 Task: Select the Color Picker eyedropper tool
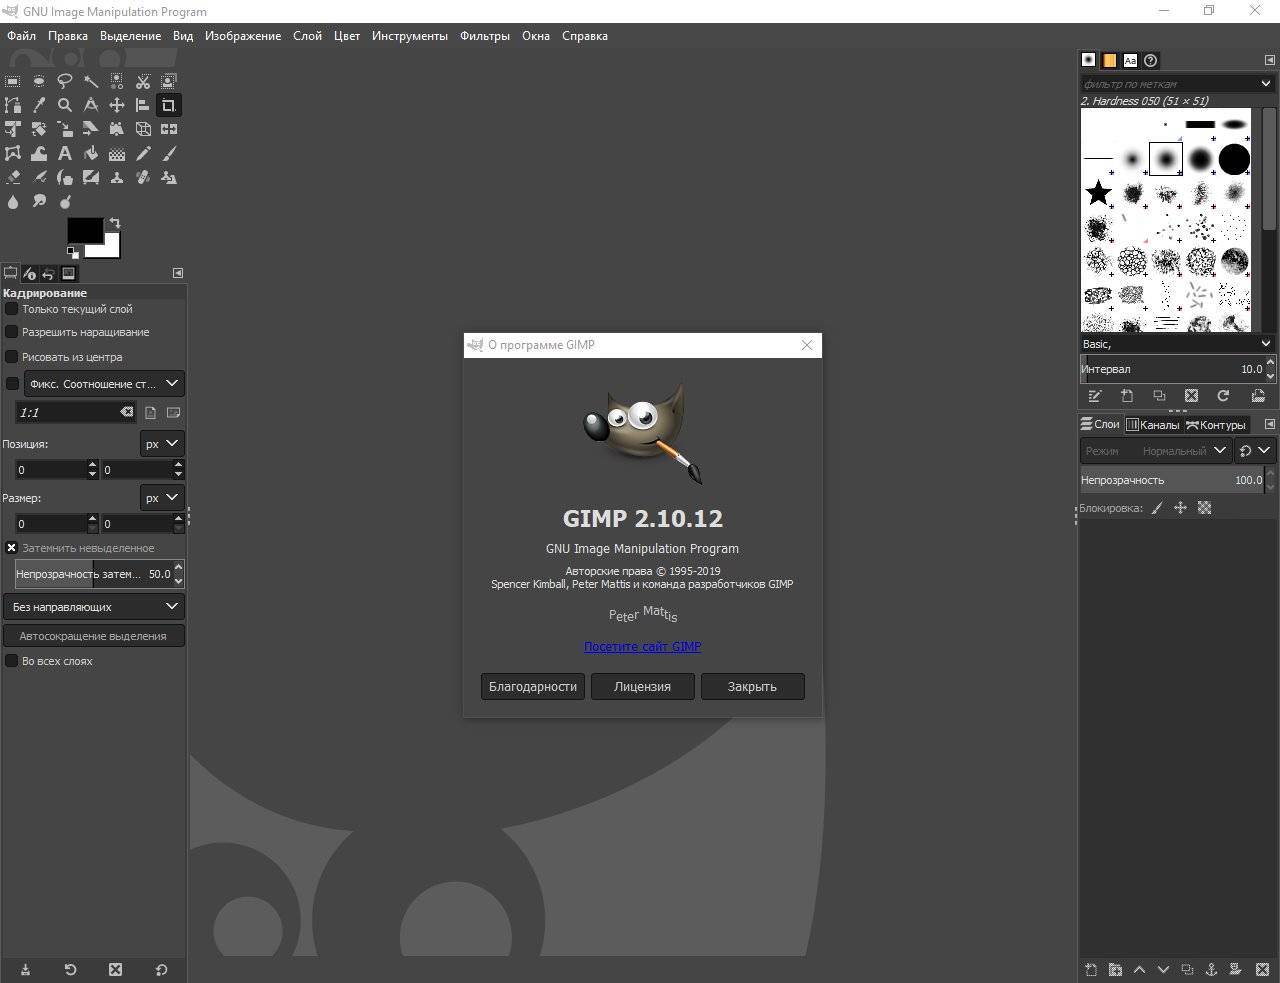[x=39, y=105]
